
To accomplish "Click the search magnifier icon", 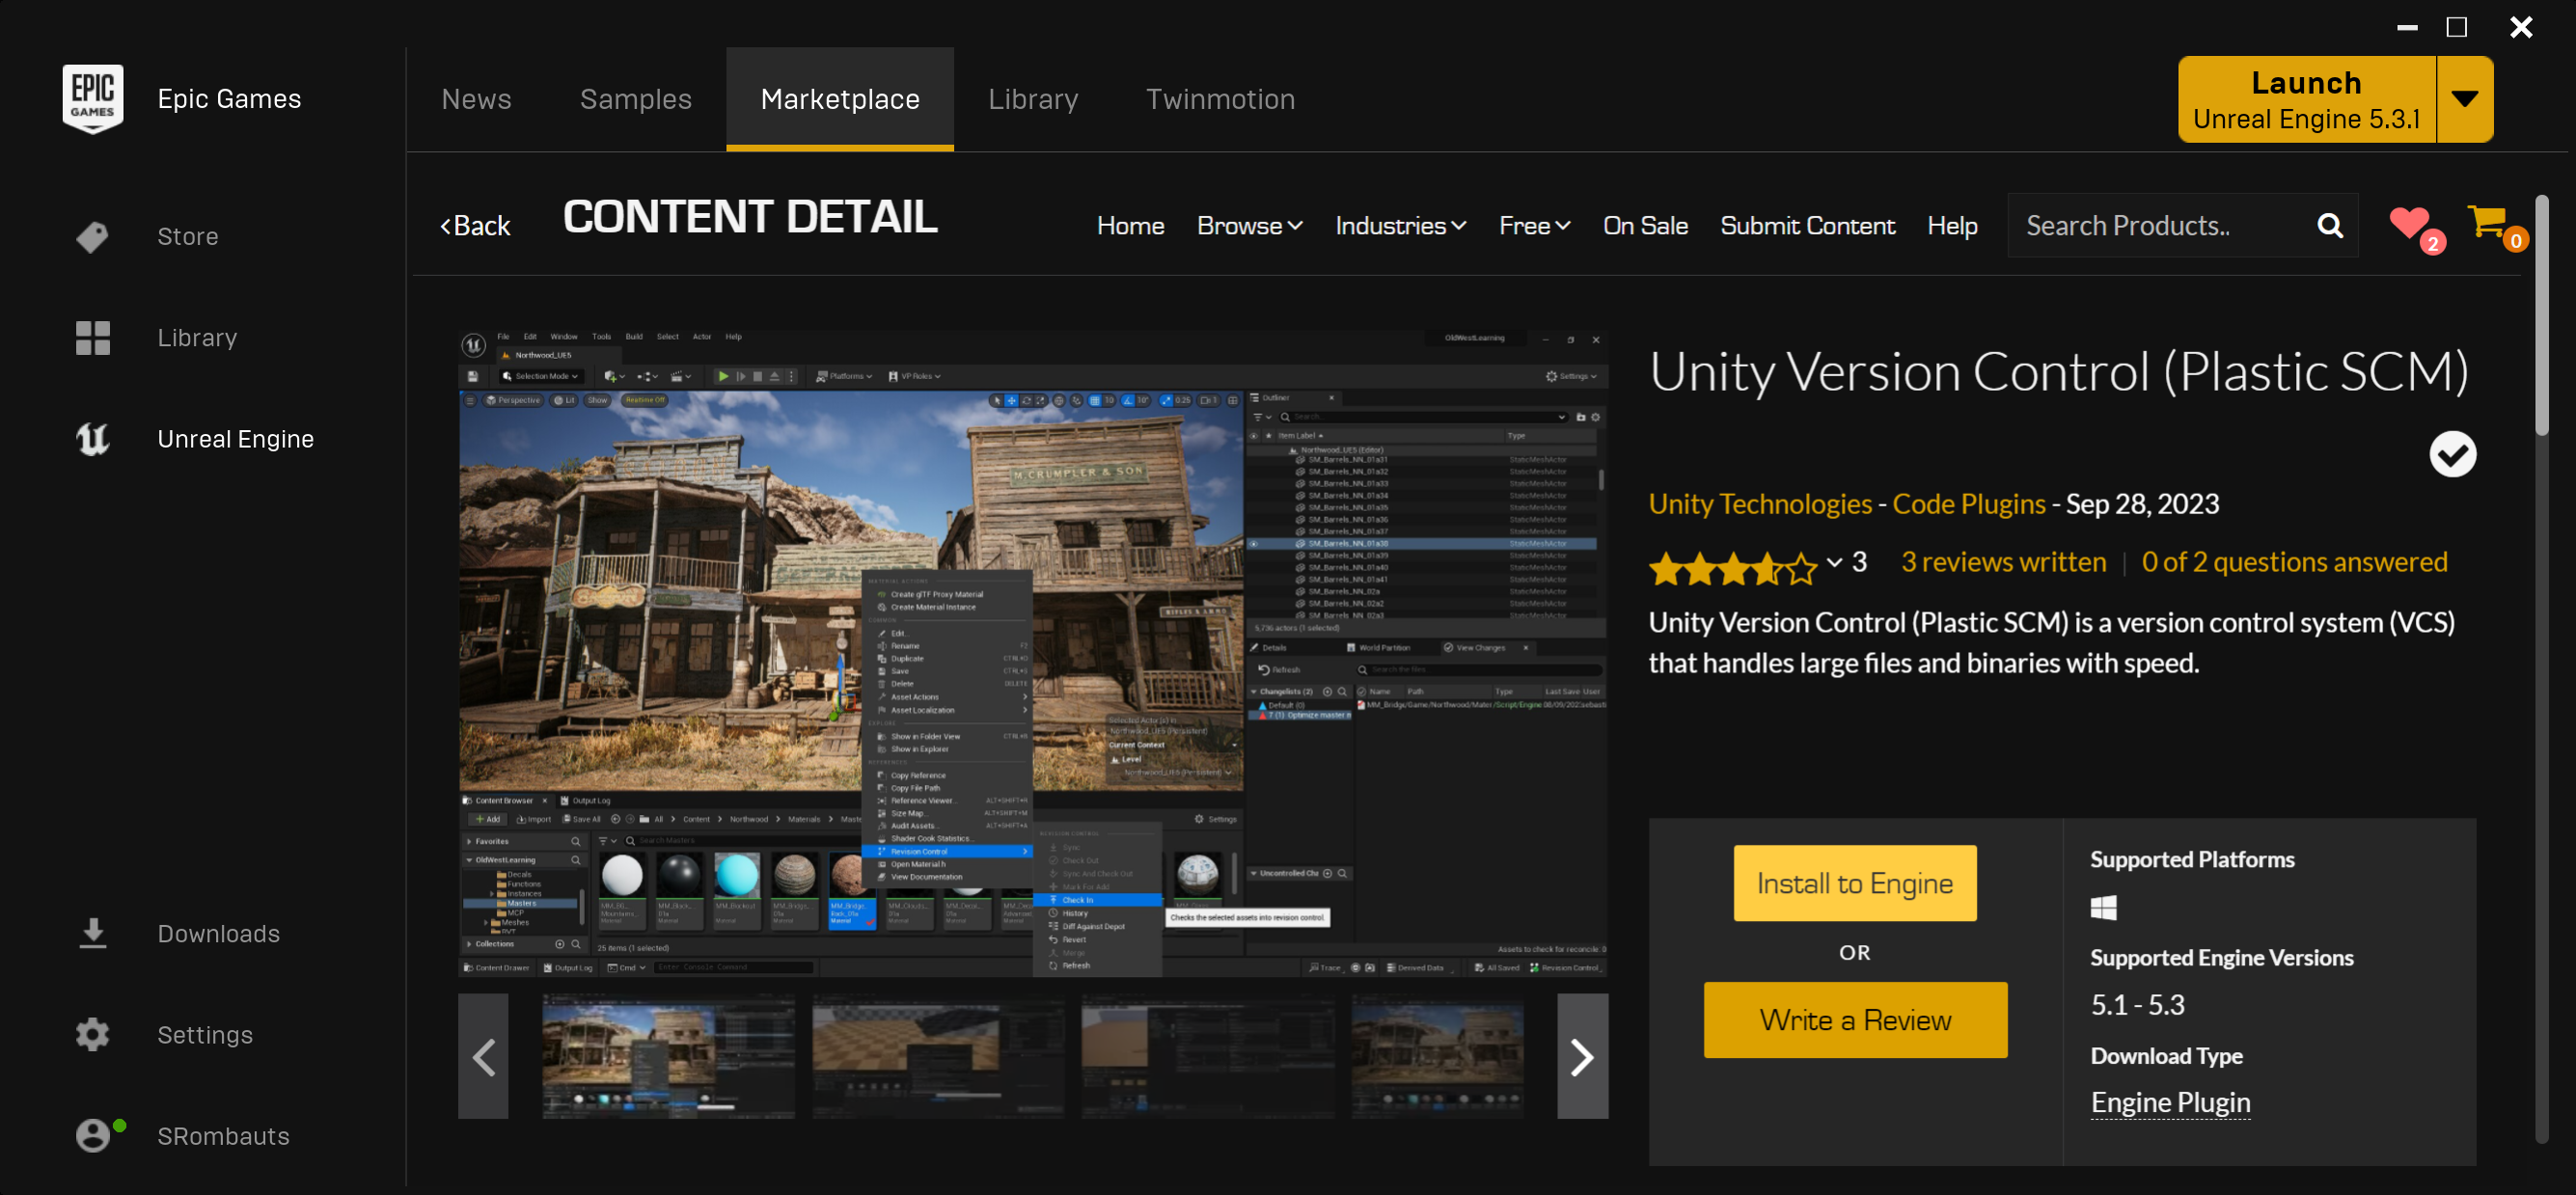I will click(2329, 226).
